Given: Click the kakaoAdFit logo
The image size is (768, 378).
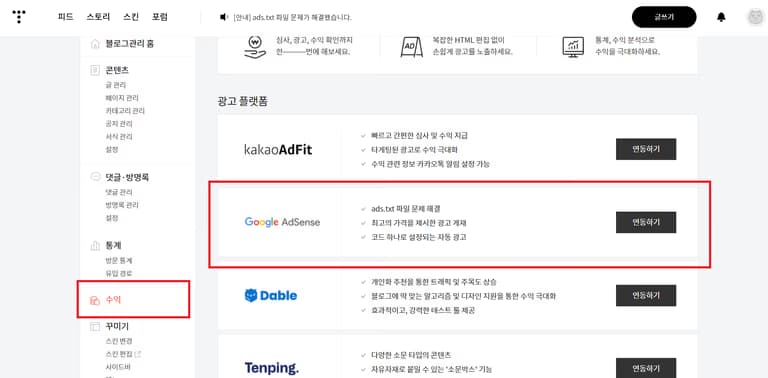Looking at the screenshot, I should coord(278,149).
